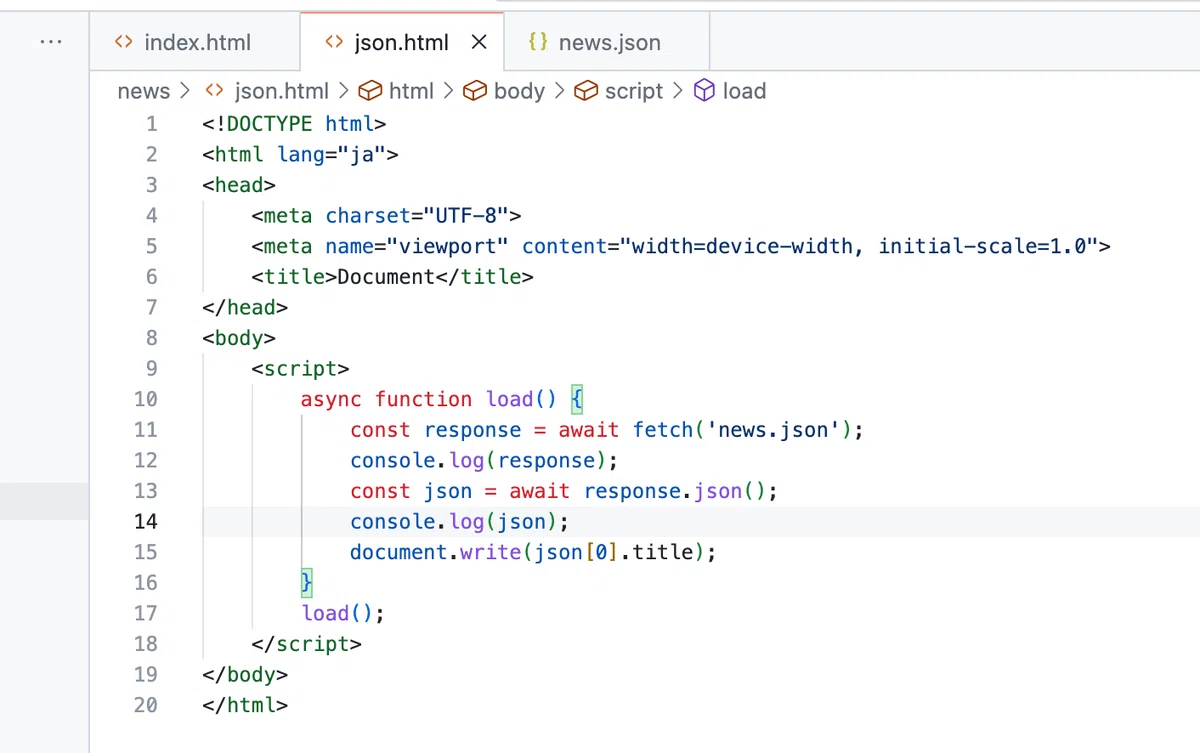The height and width of the screenshot is (753, 1200).
Task: Open the html breadcrumb element
Action: coord(411,91)
